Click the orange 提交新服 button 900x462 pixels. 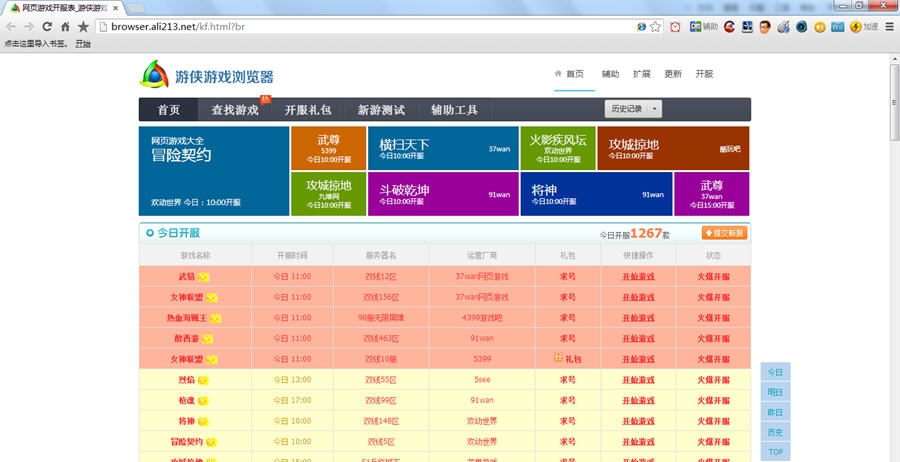coord(724,233)
